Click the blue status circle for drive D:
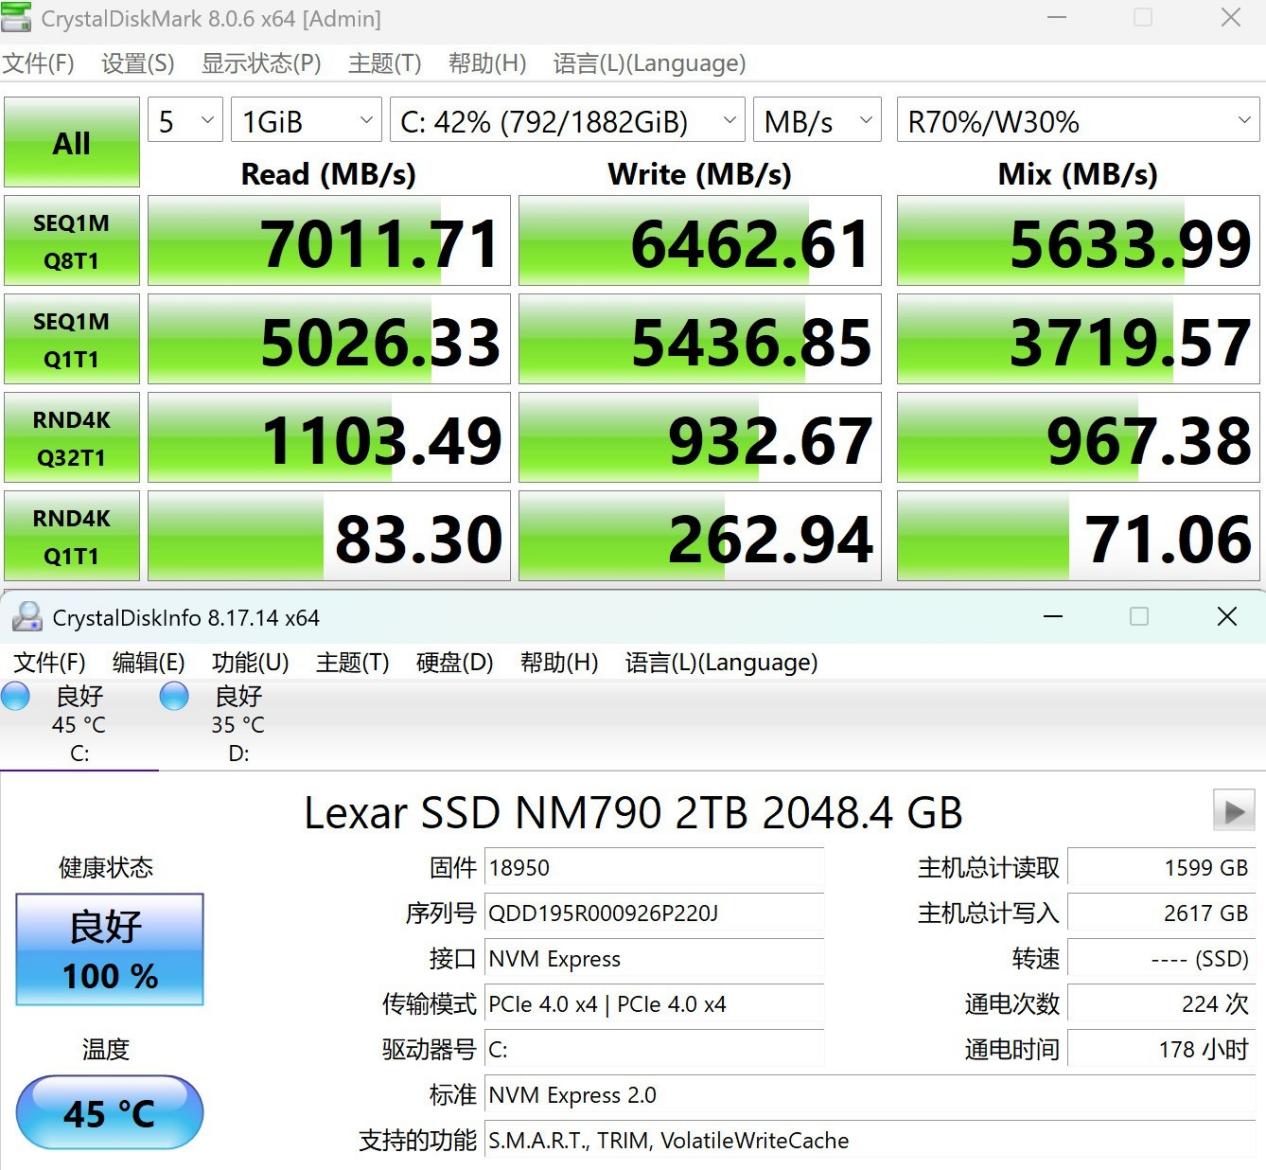 coord(174,696)
